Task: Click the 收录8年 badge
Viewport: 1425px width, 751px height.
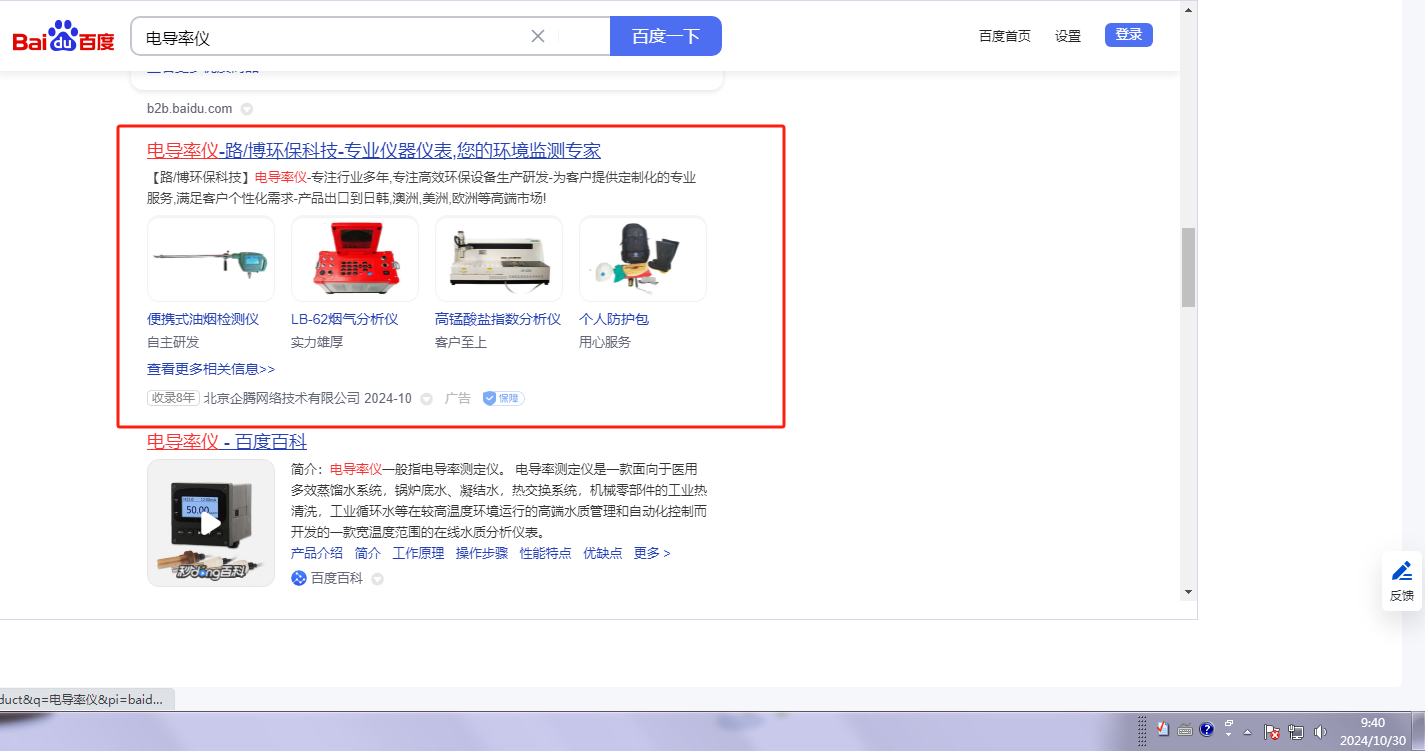Action: (173, 398)
